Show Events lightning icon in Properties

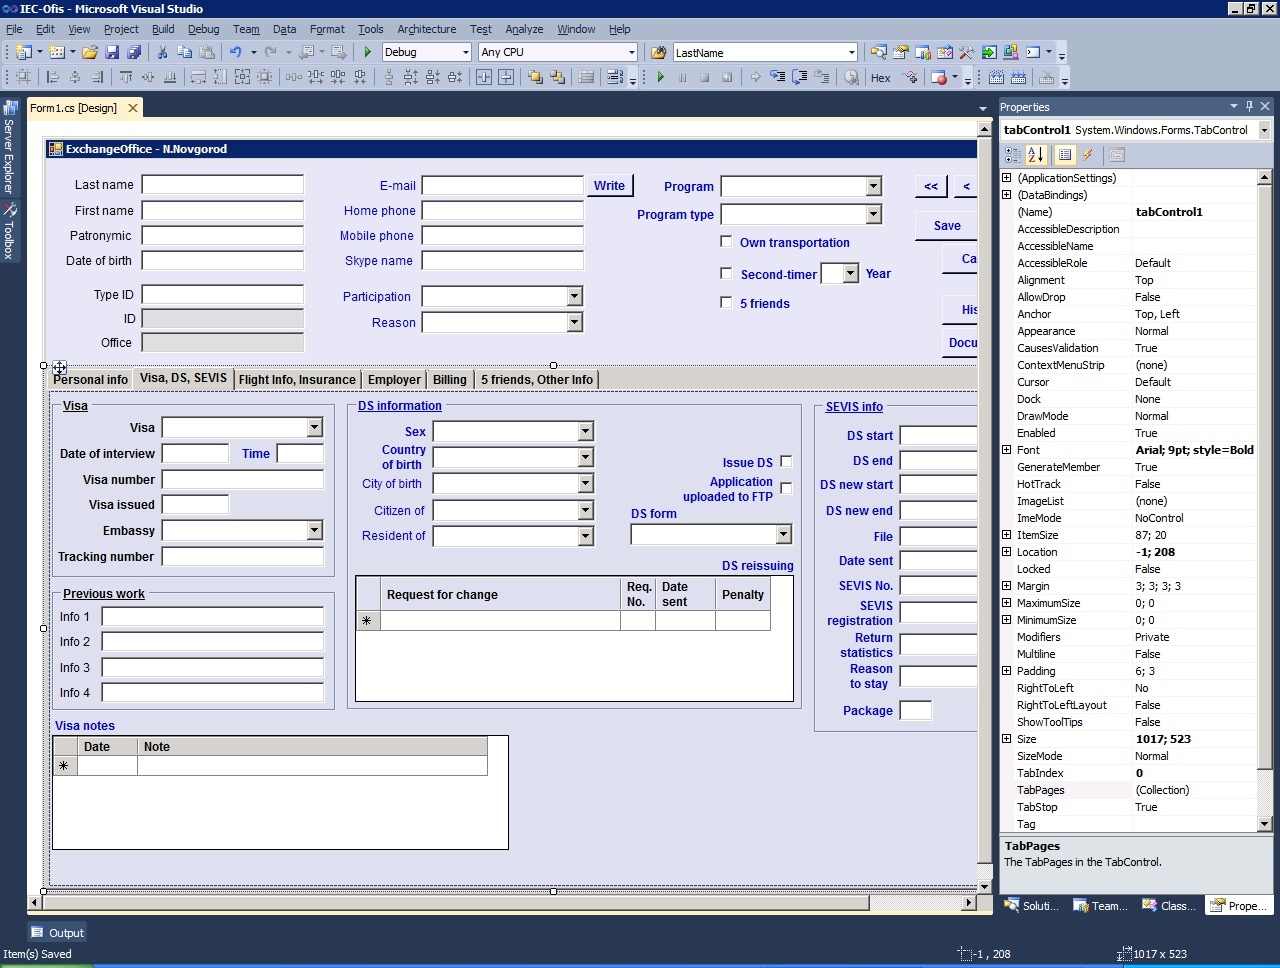click(1088, 155)
